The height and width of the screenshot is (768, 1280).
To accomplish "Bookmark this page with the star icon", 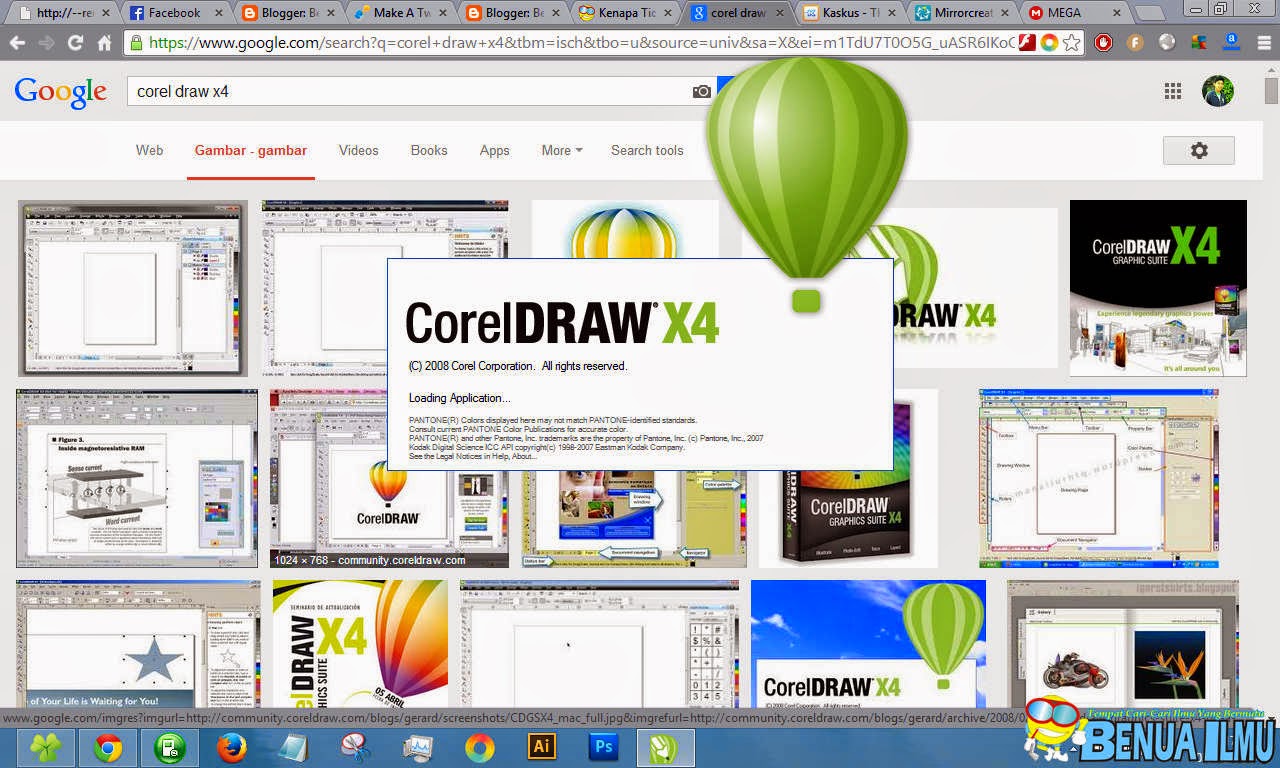I will pyautogui.click(x=1071, y=43).
